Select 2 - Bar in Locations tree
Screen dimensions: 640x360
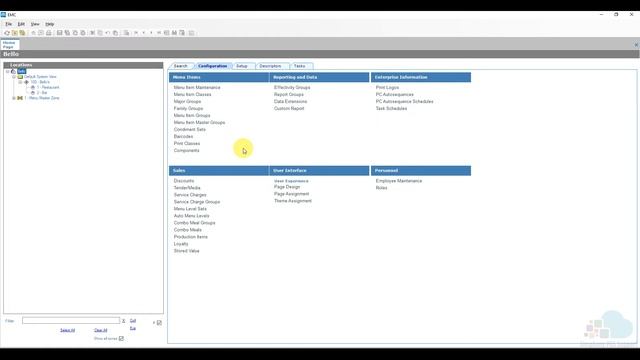(x=42, y=93)
